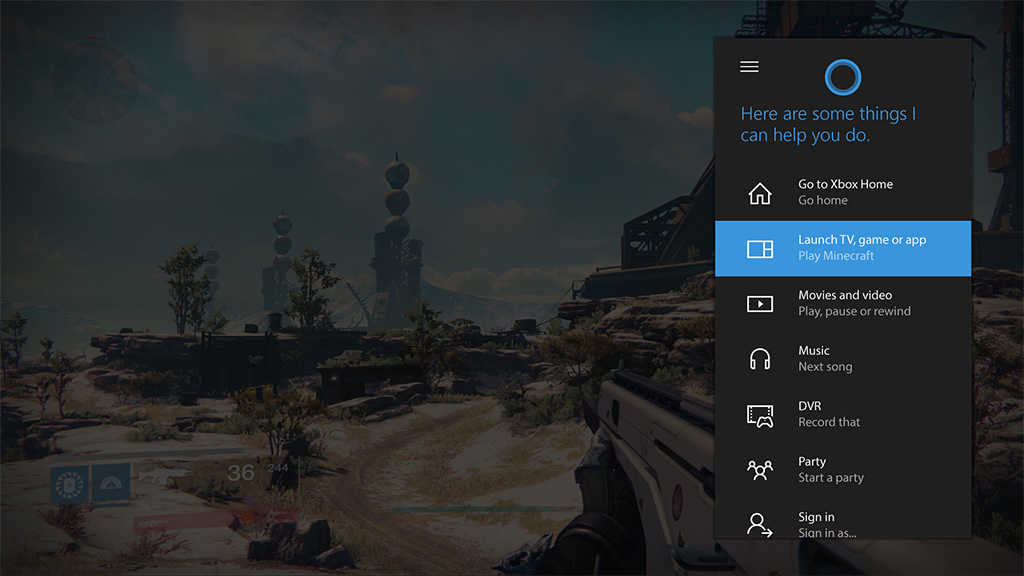Click the play-screen icon for Movies and video

760,304
